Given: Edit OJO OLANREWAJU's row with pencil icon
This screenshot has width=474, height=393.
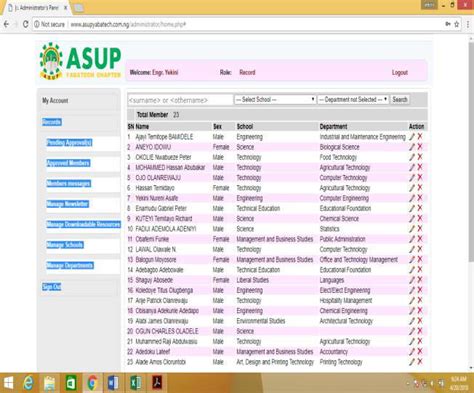Looking at the screenshot, I should 412,178.
